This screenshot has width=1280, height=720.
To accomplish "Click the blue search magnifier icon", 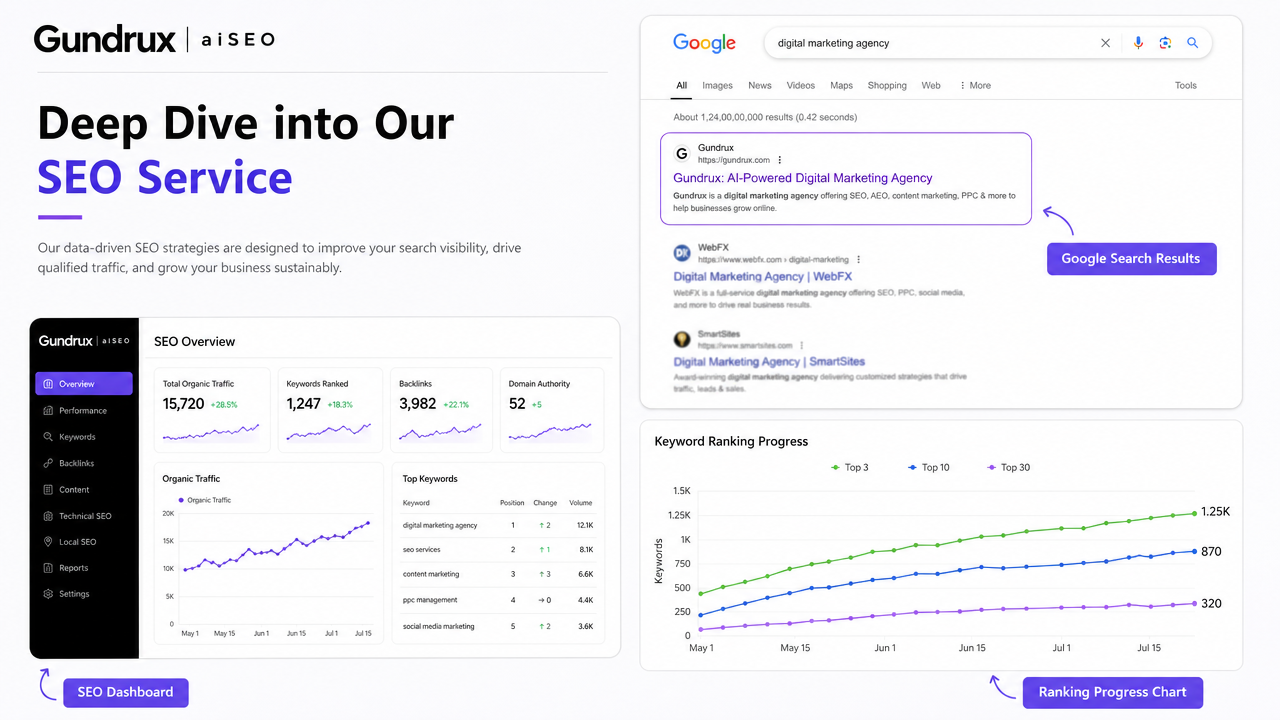I will click(x=1192, y=43).
